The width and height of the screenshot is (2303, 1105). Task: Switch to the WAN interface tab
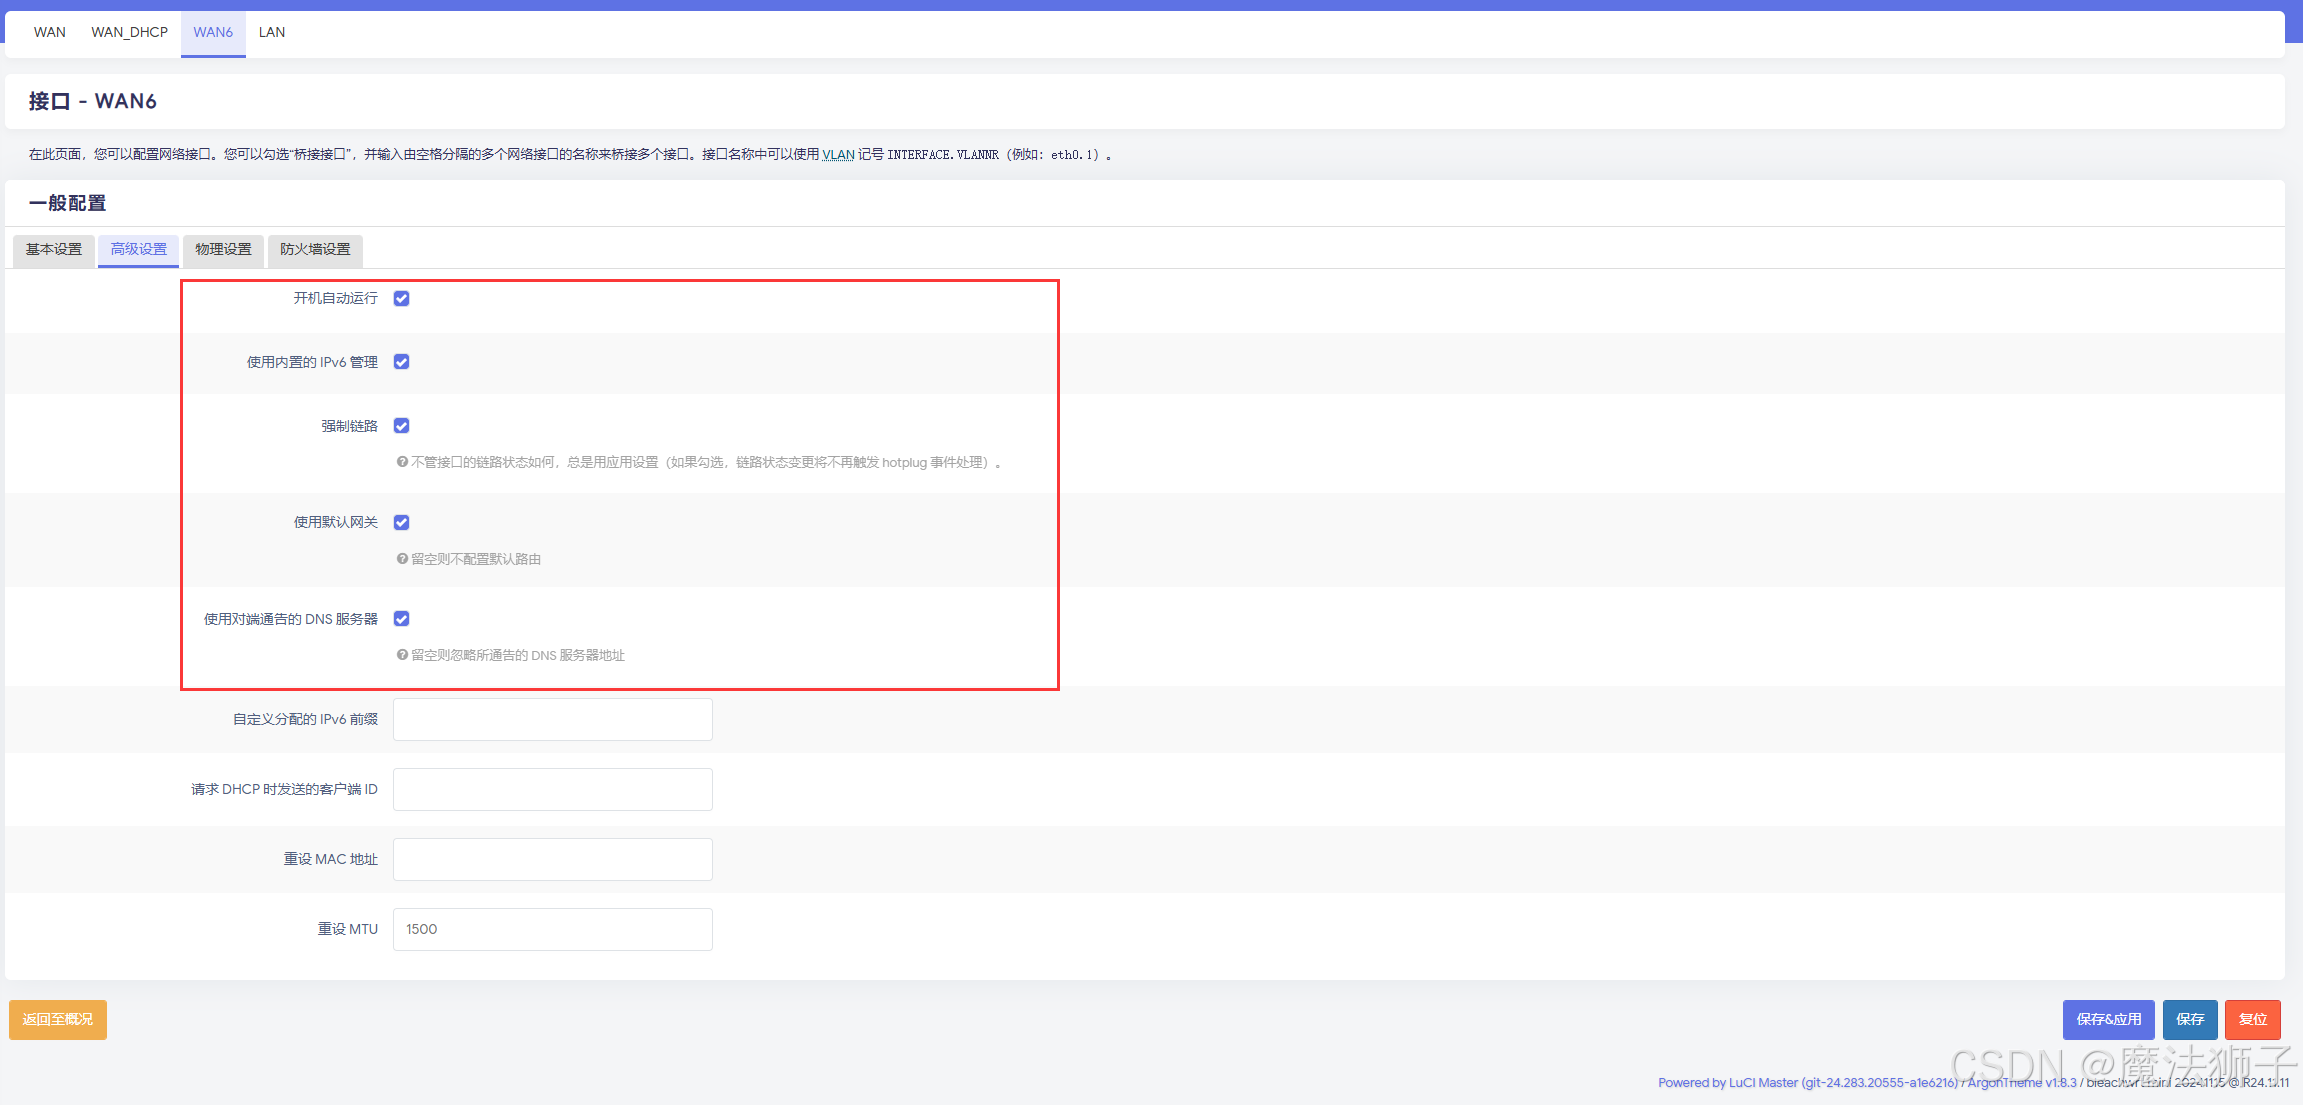[50, 32]
